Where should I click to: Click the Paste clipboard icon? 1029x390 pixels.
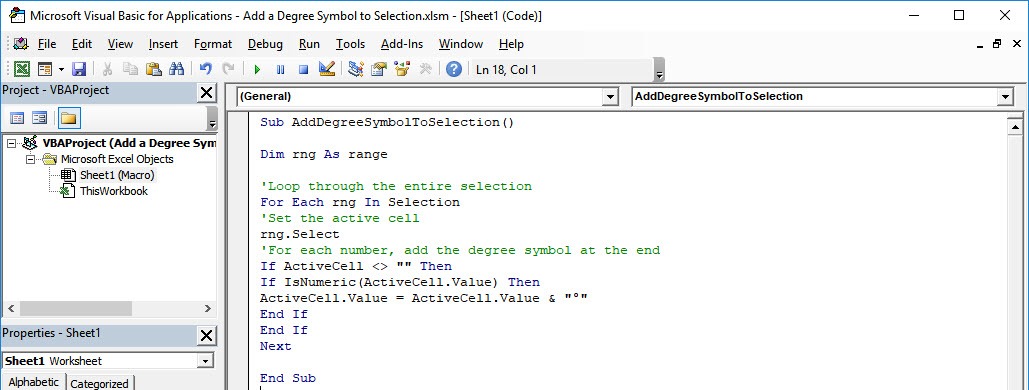(x=153, y=69)
